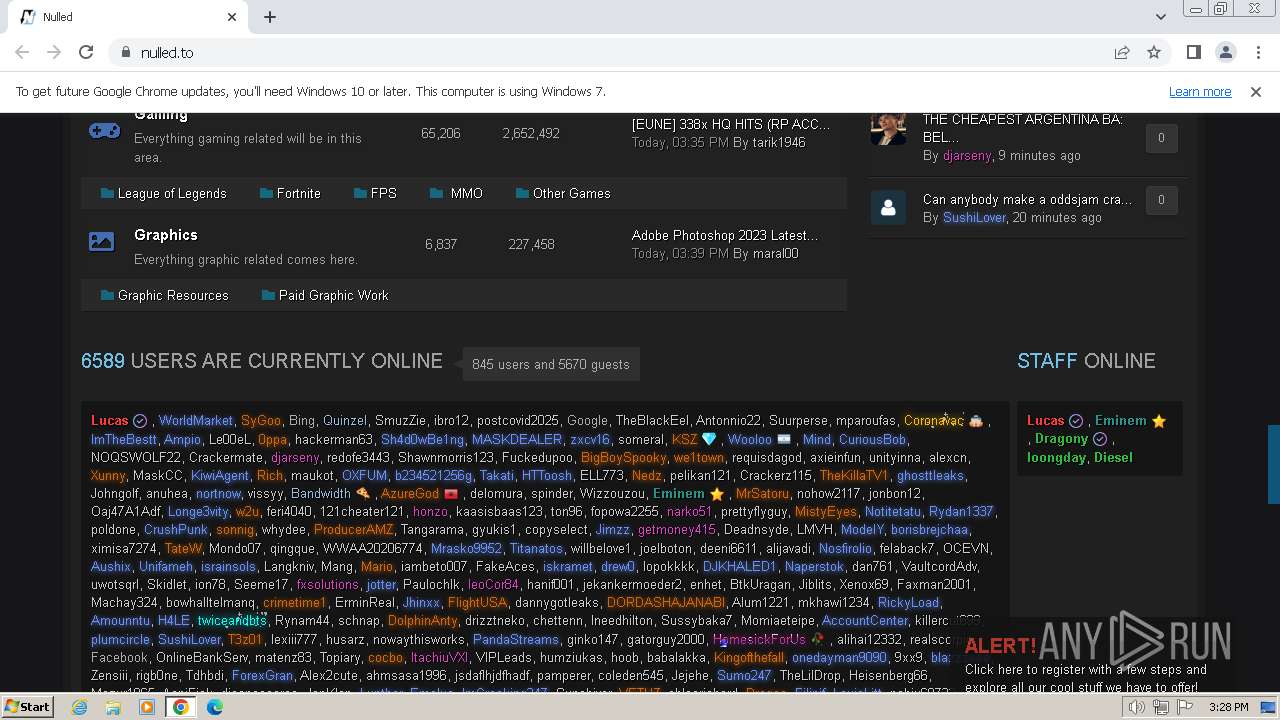Screen dimensions: 1280x720
Task: Open the MMO subforum
Action: coord(466,193)
